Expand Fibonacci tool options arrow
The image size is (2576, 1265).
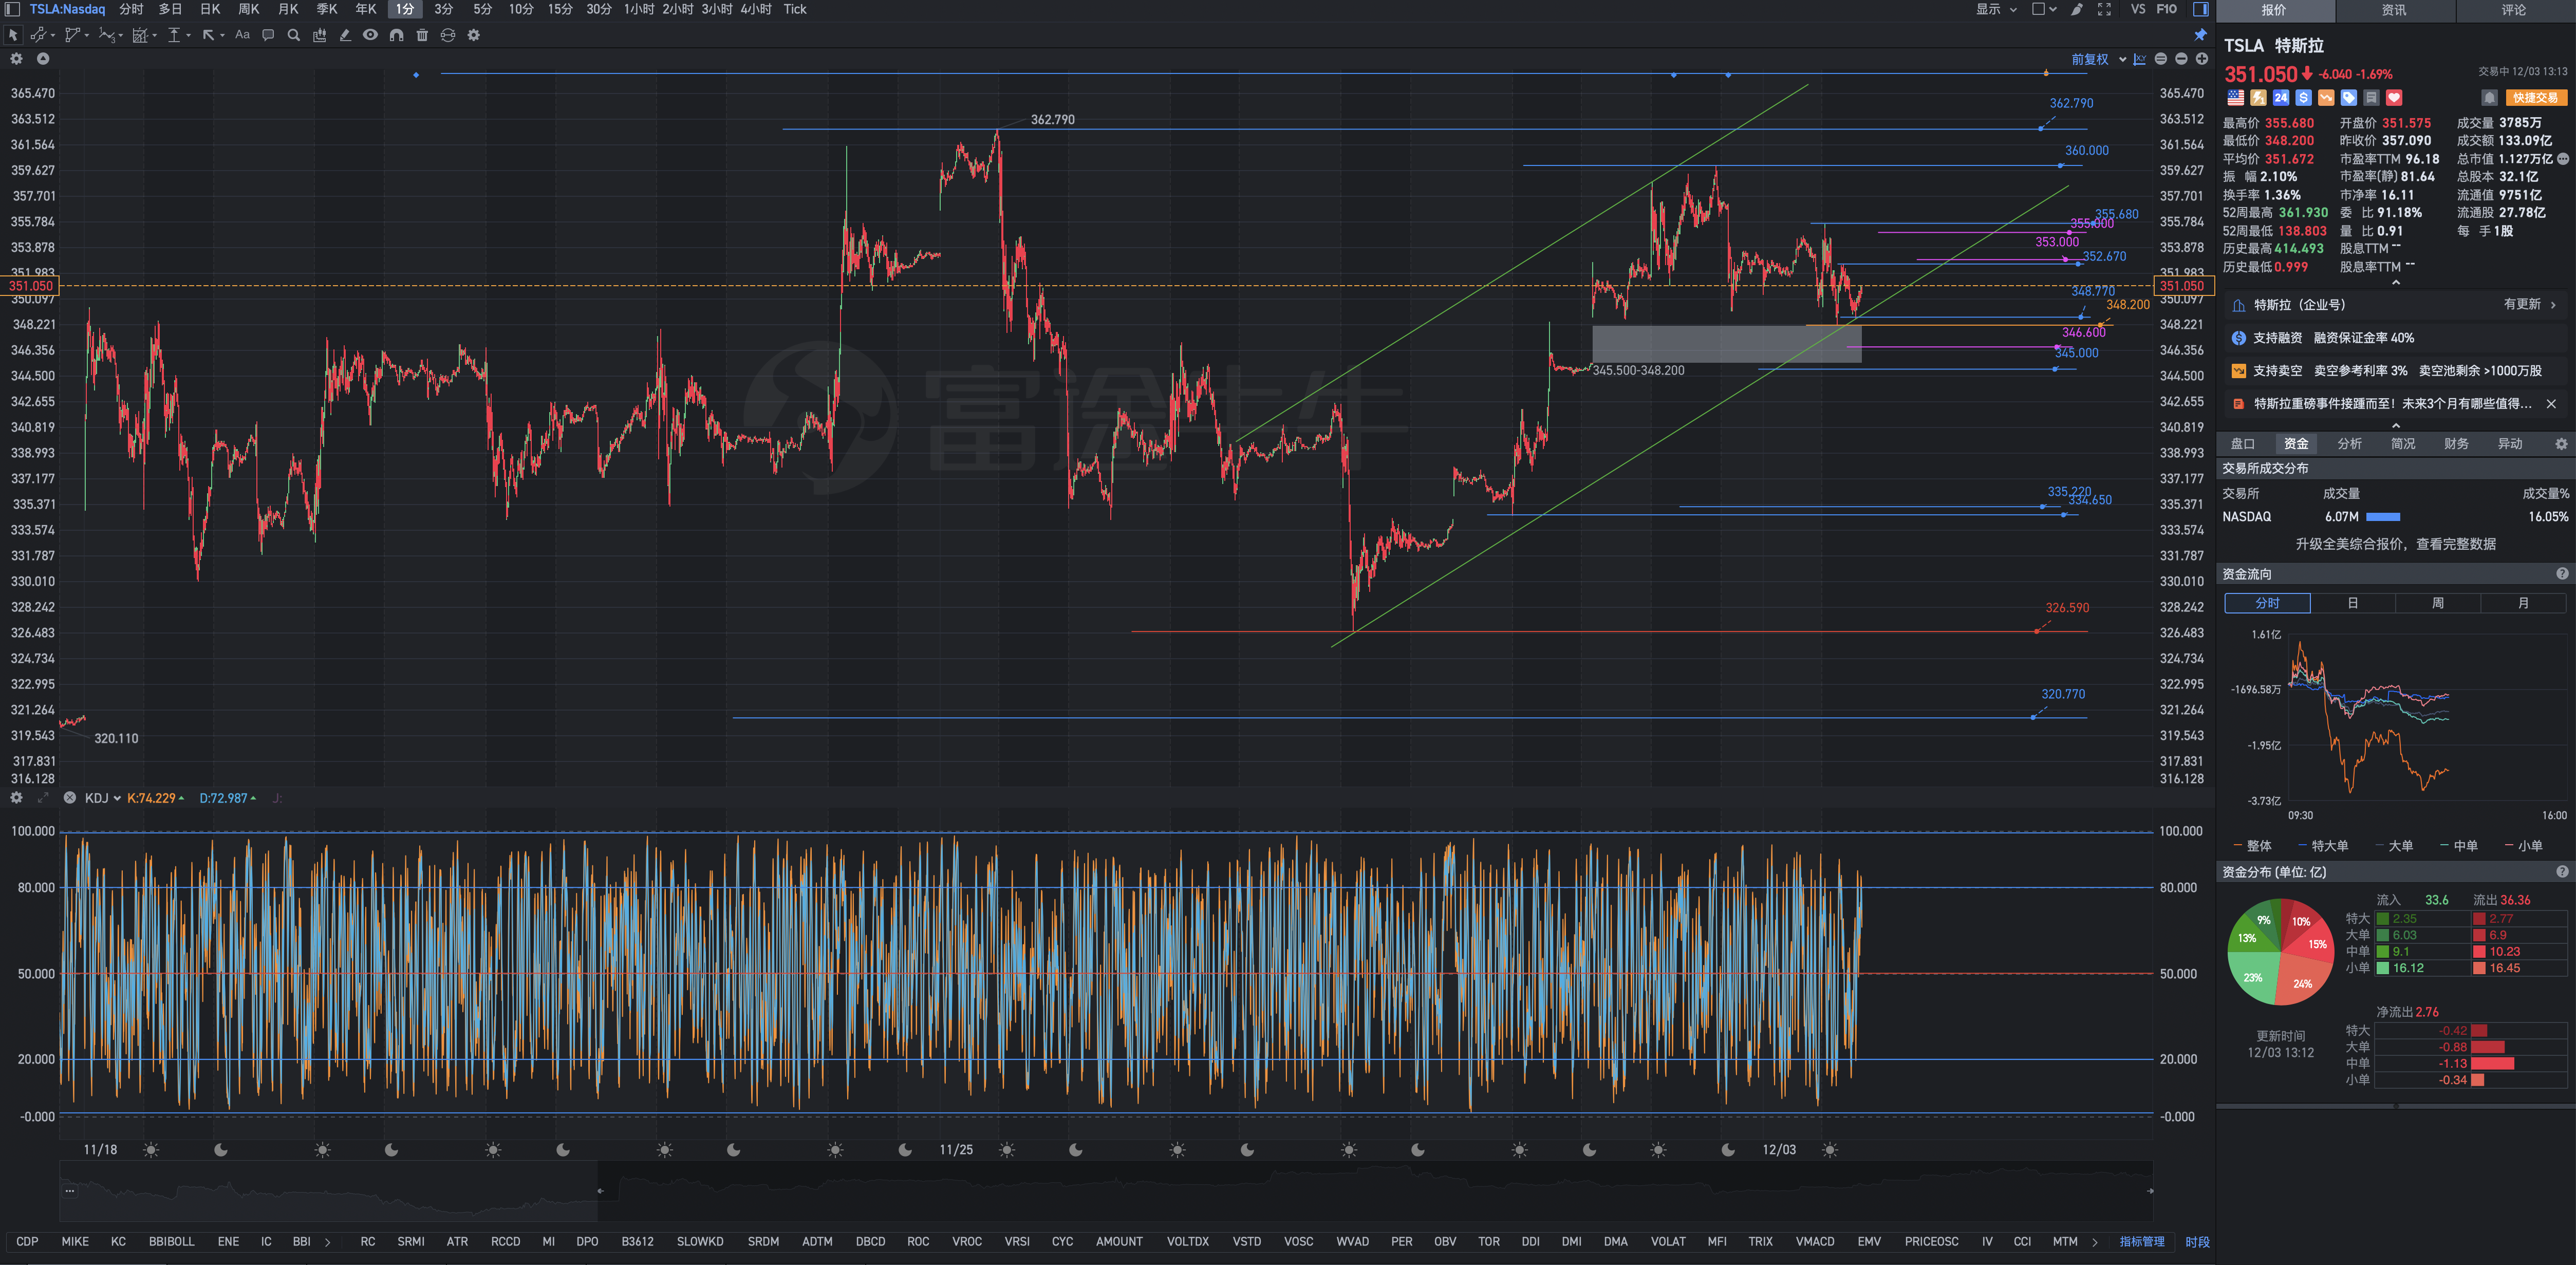(x=154, y=36)
